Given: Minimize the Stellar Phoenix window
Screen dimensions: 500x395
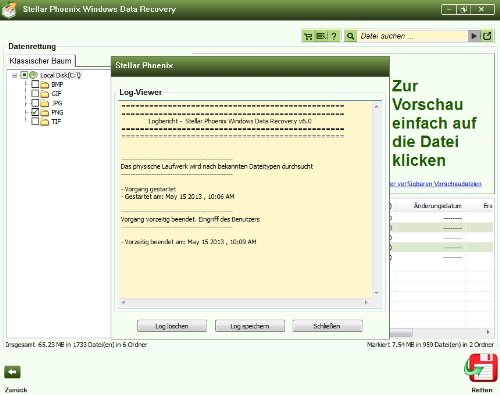Looking at the screenshot, I should click(449, 9).
